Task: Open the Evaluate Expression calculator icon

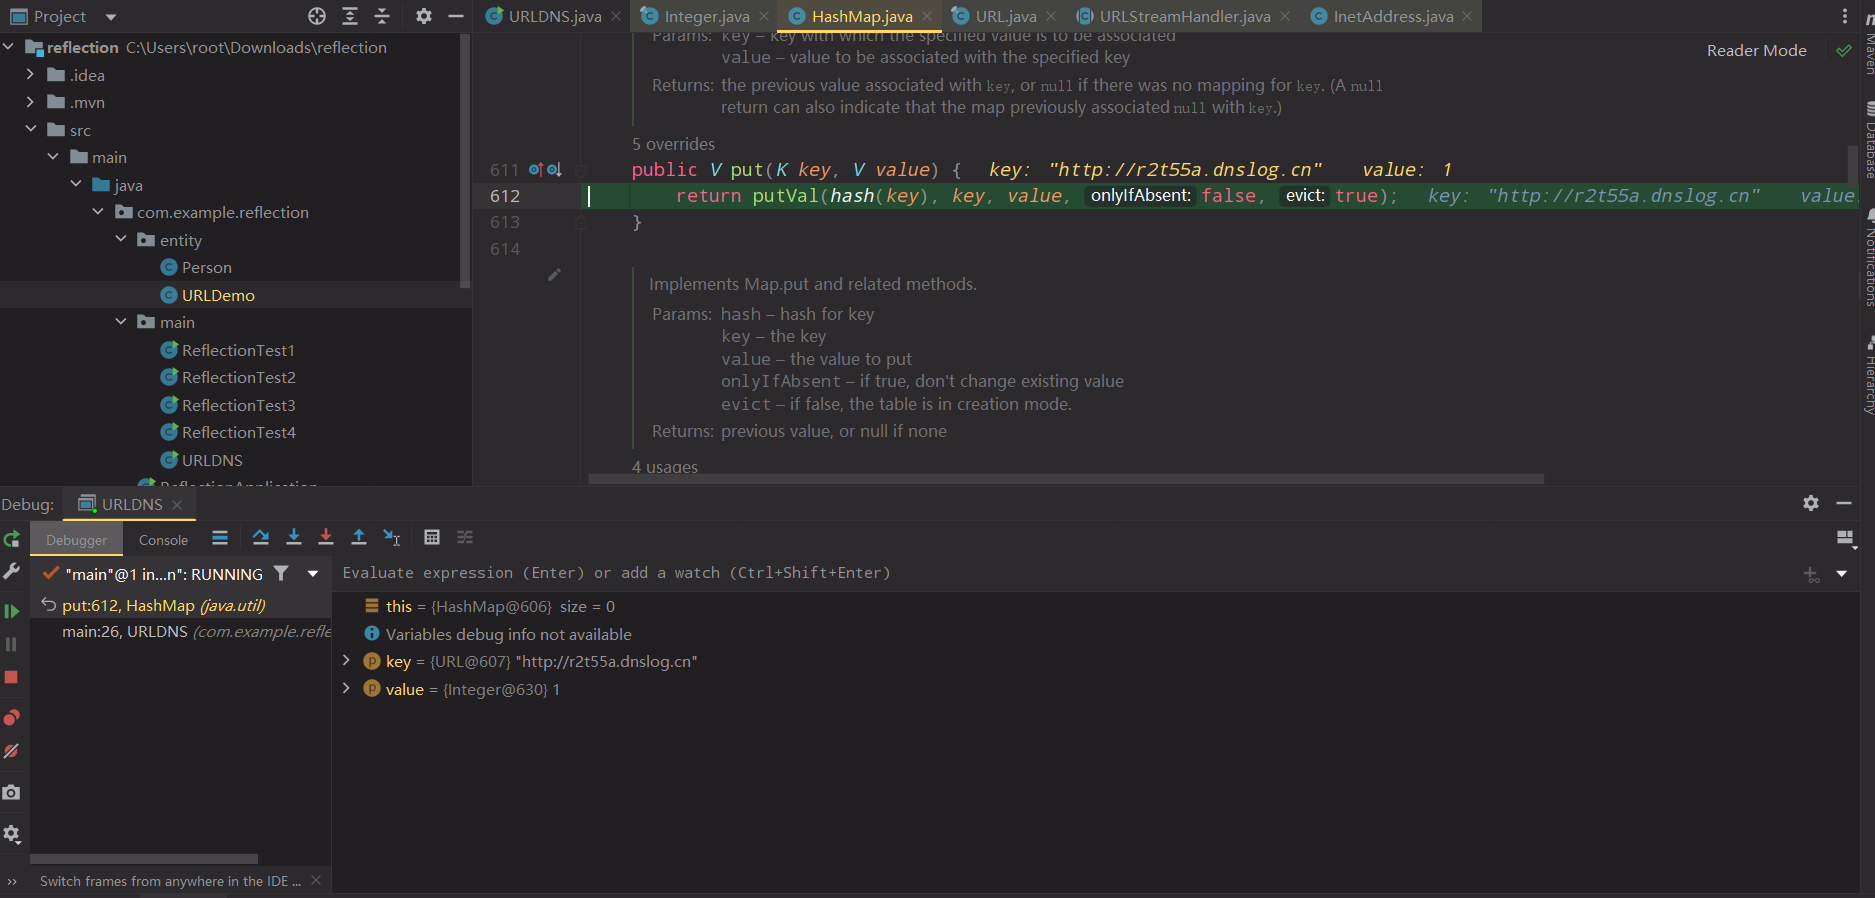Action: tap(432, 538)
